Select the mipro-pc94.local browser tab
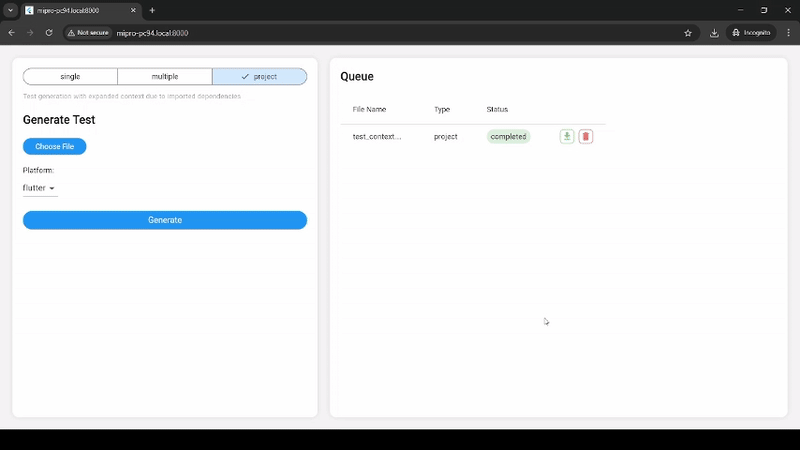Screen dimensions: 800x450 81,10
